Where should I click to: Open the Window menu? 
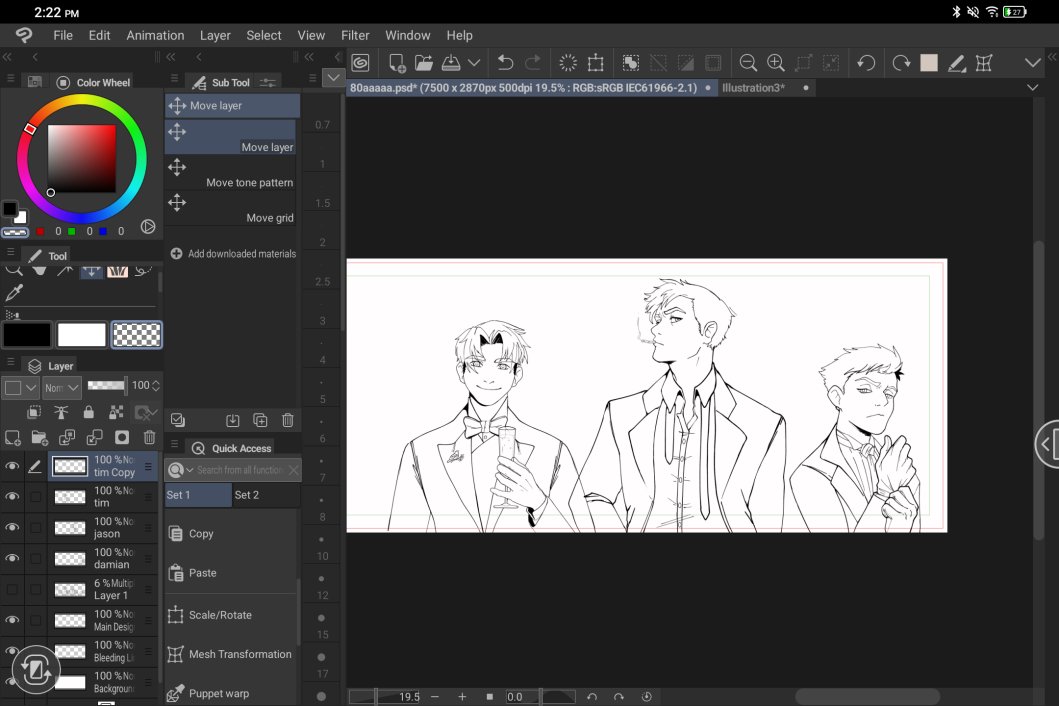coord(408,35)
